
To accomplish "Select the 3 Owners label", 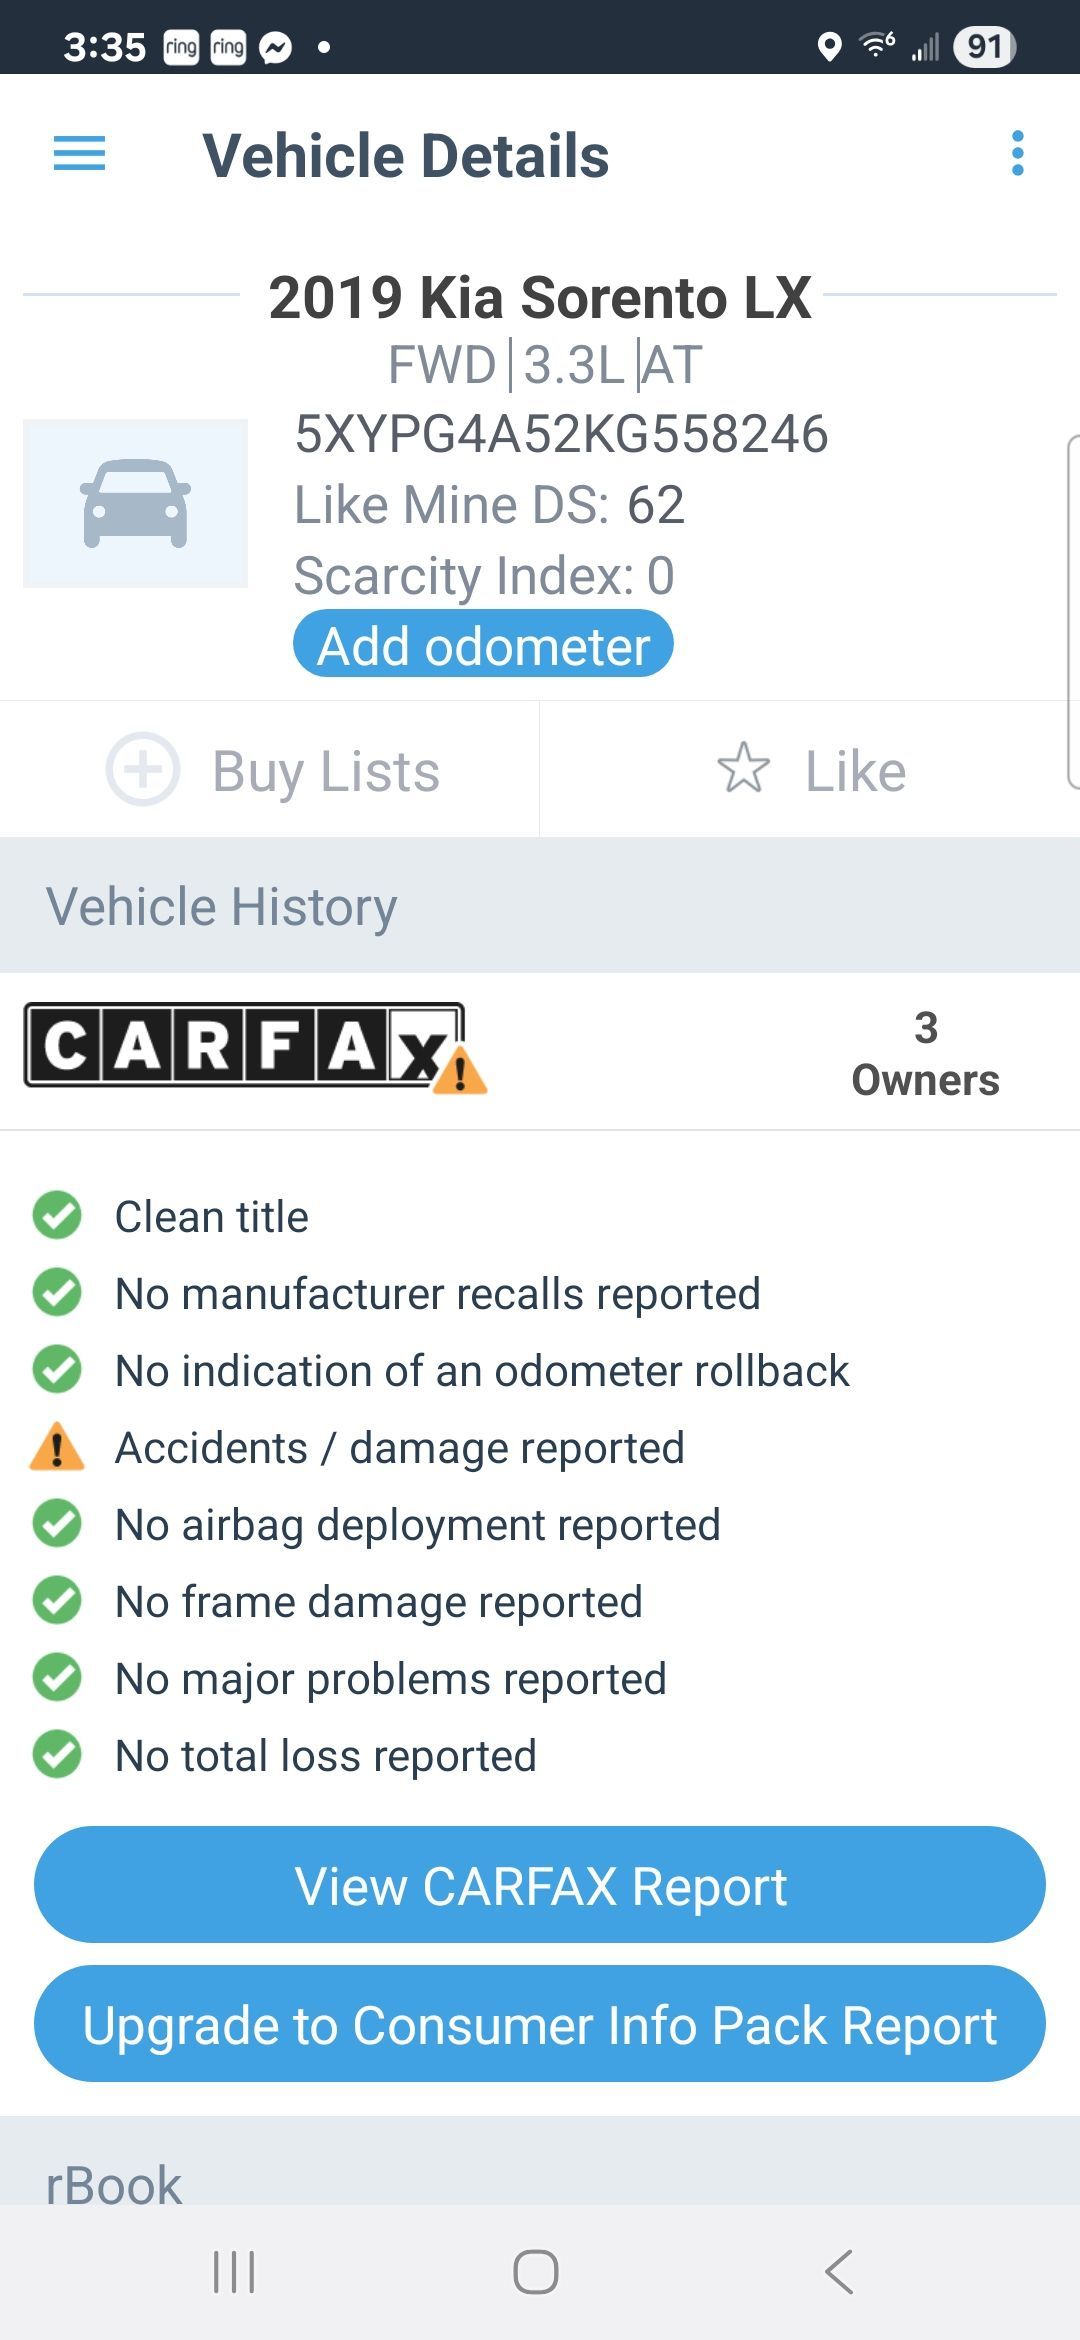I will (925, 1054).
